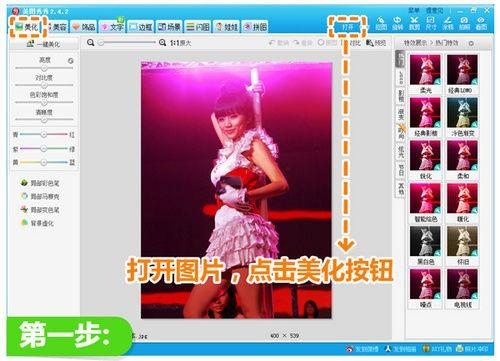Viewport: 500px width, 361px height.
Task: Click the 看图 eye icon in top toolbar
Action: pos(481,23)
